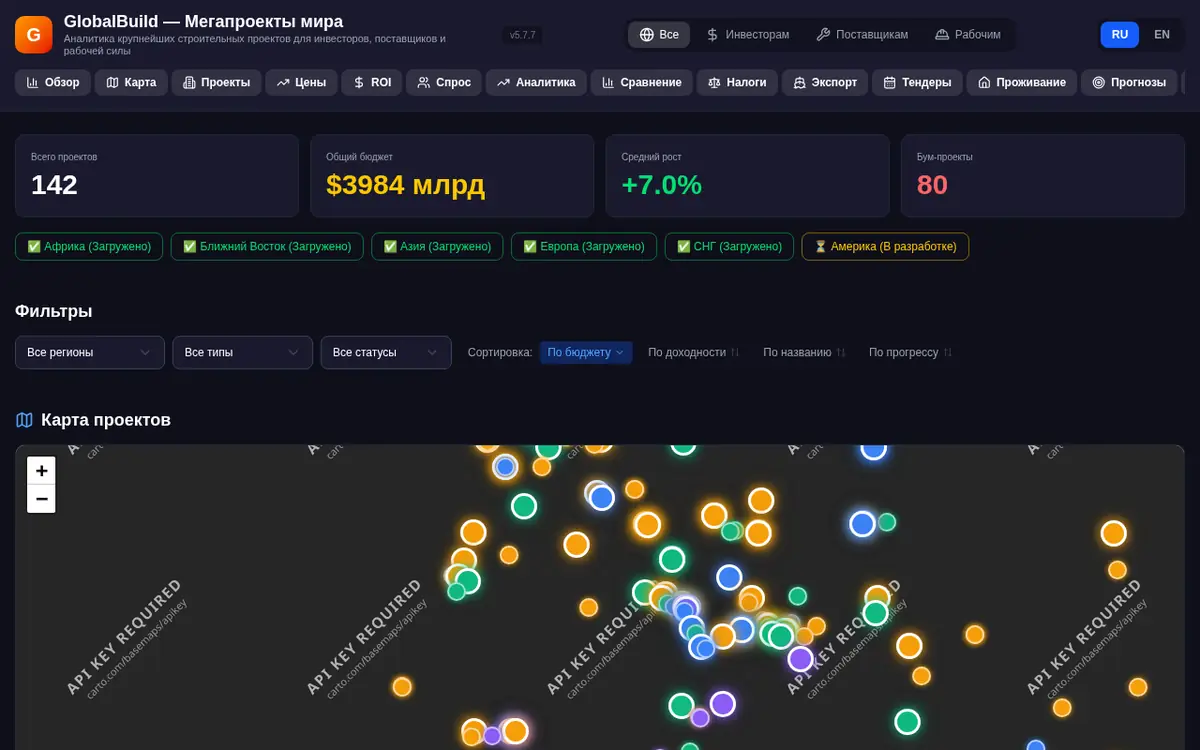Open the Проекты tab
Image resolution: width=1200 pixels, height=750 pixels.
coord(217,82)
